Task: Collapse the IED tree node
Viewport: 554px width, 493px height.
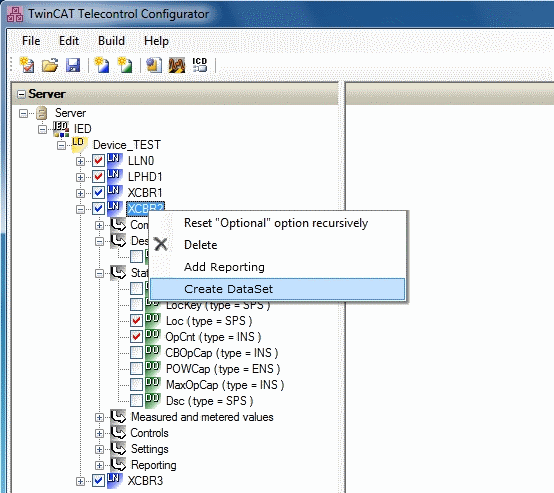Action: click(42, 129)
